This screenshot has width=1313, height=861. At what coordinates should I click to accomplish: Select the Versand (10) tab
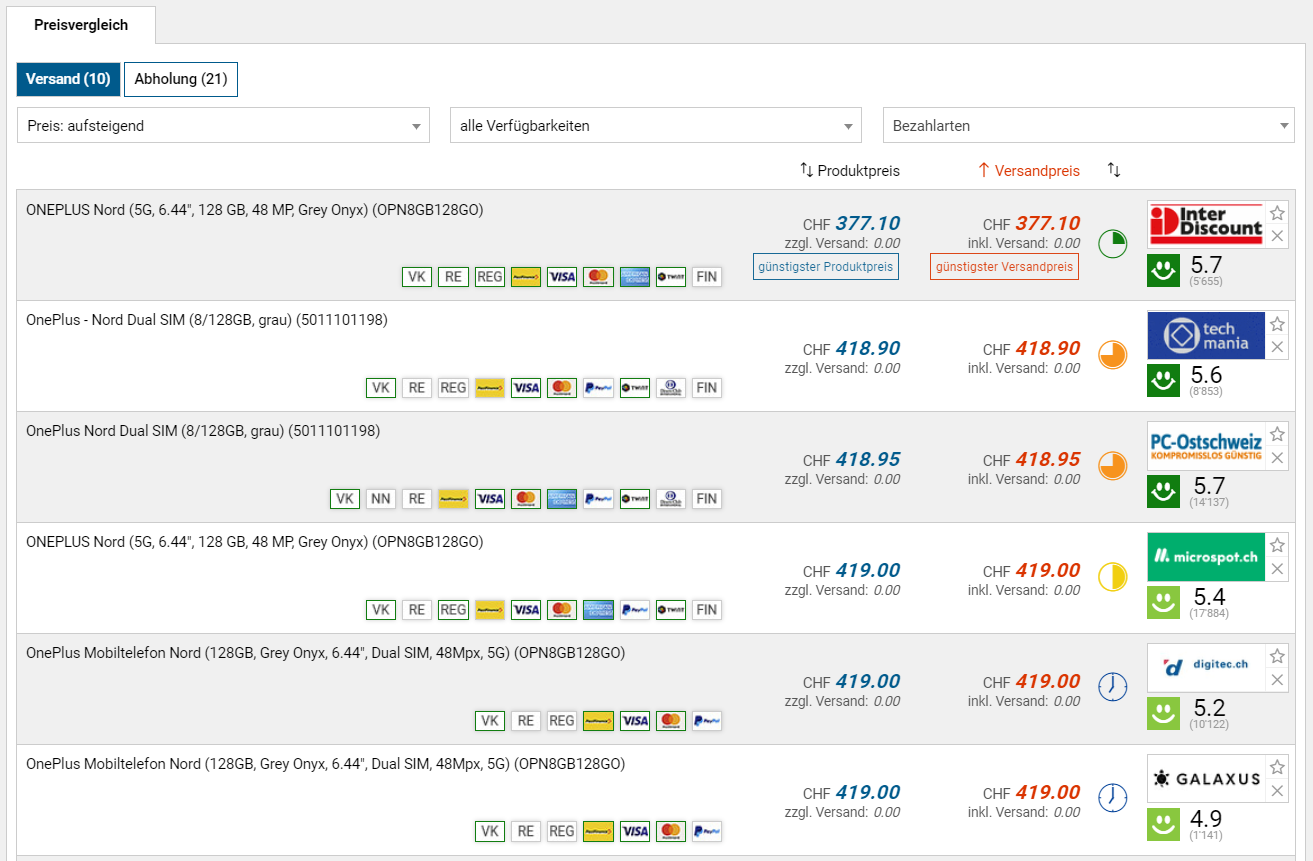(68, 79)
